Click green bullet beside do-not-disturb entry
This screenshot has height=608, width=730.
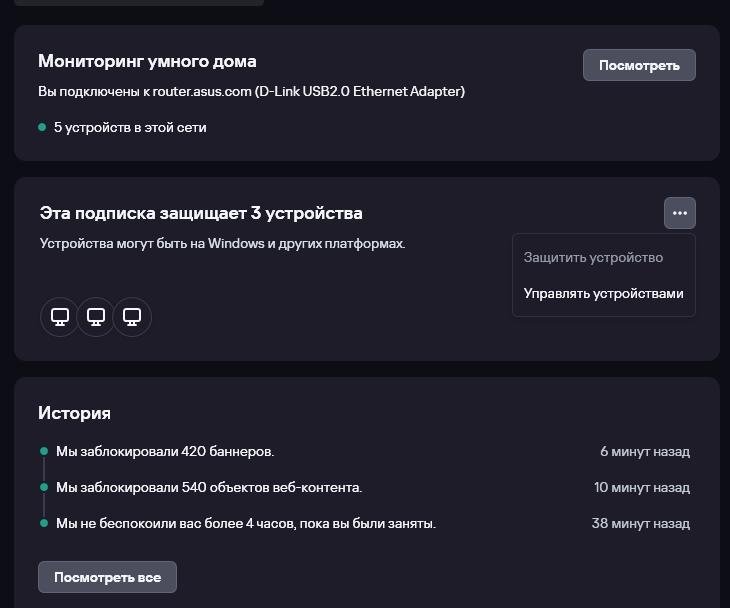tap(44, 523)
